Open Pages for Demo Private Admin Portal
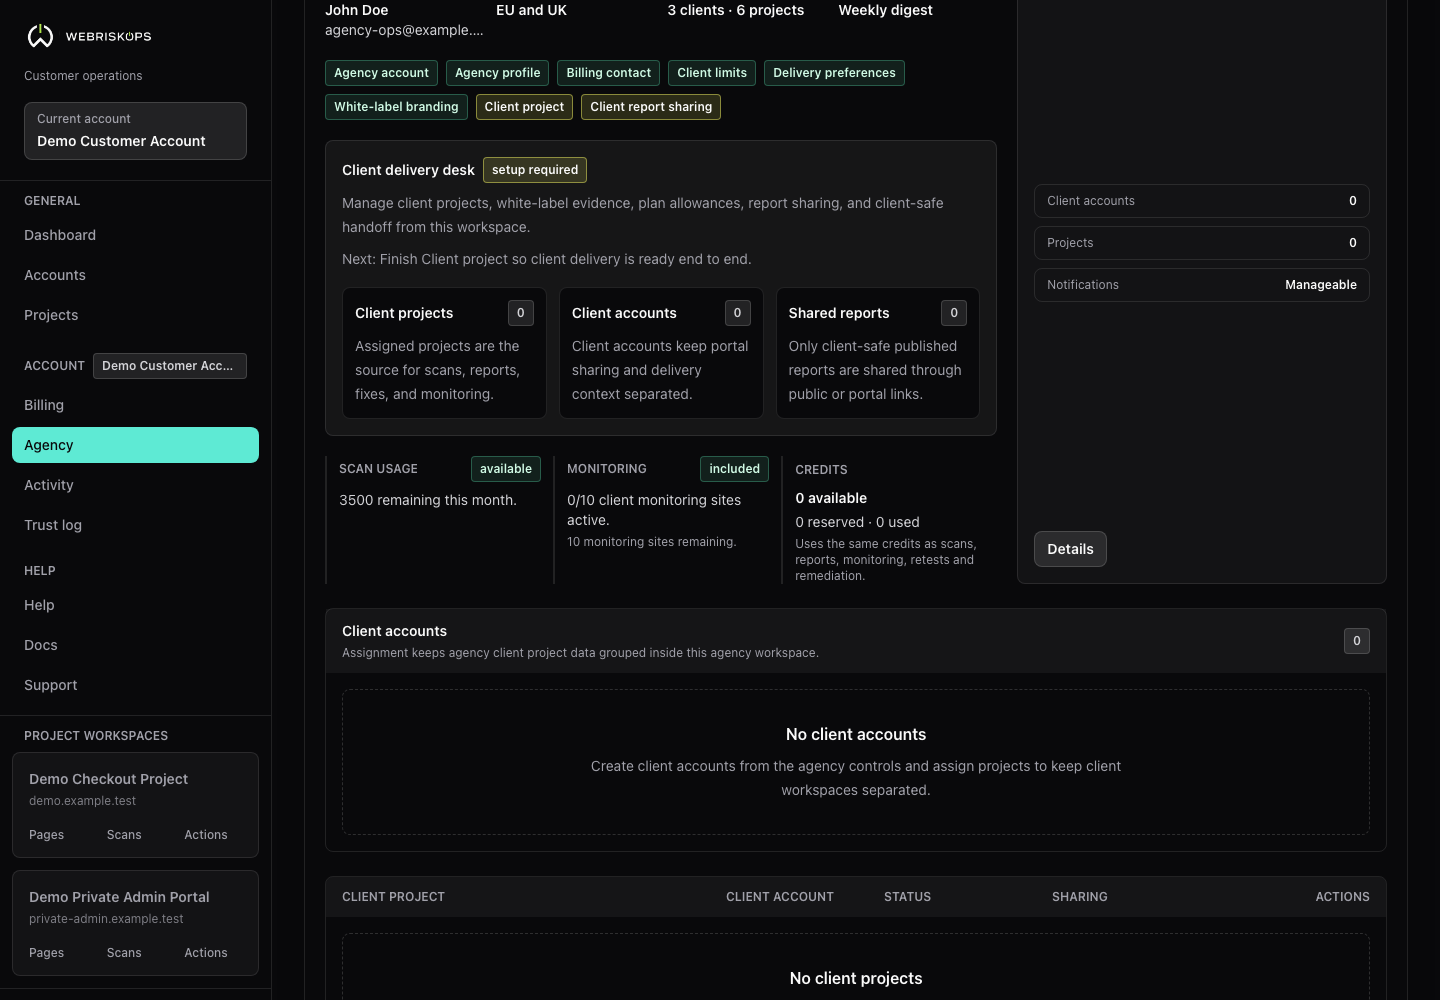1440x1000 pixels. click(x=46, y=953)
